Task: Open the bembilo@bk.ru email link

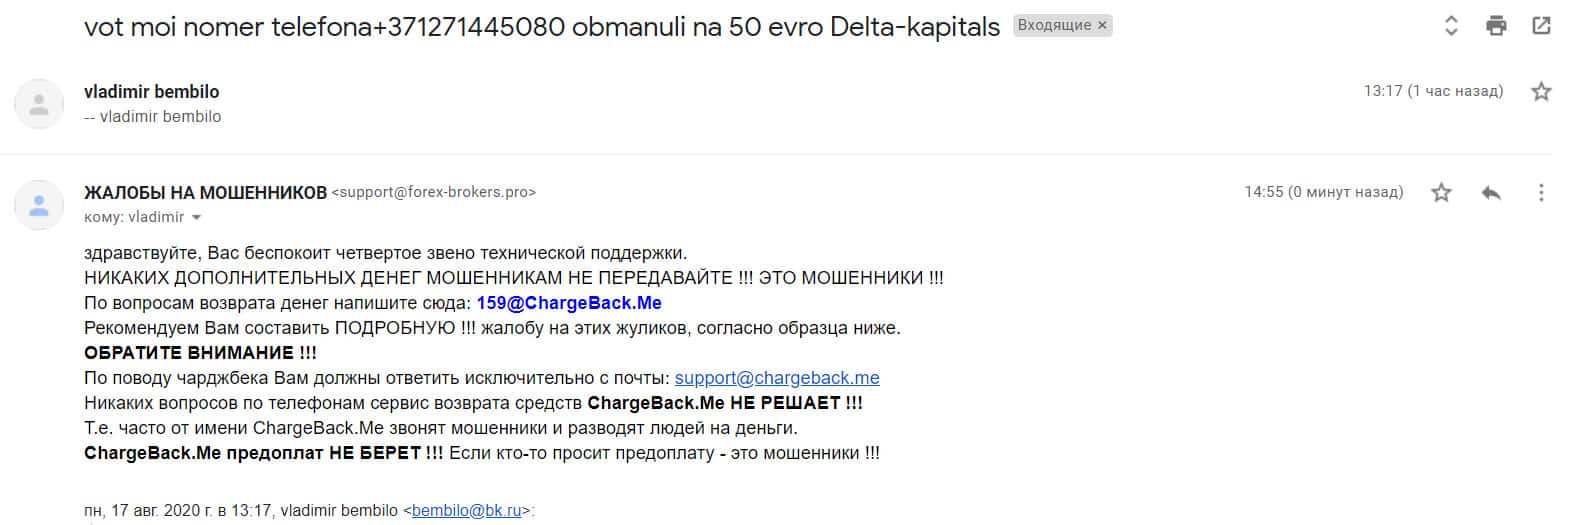Action: [x=466, y=510]
